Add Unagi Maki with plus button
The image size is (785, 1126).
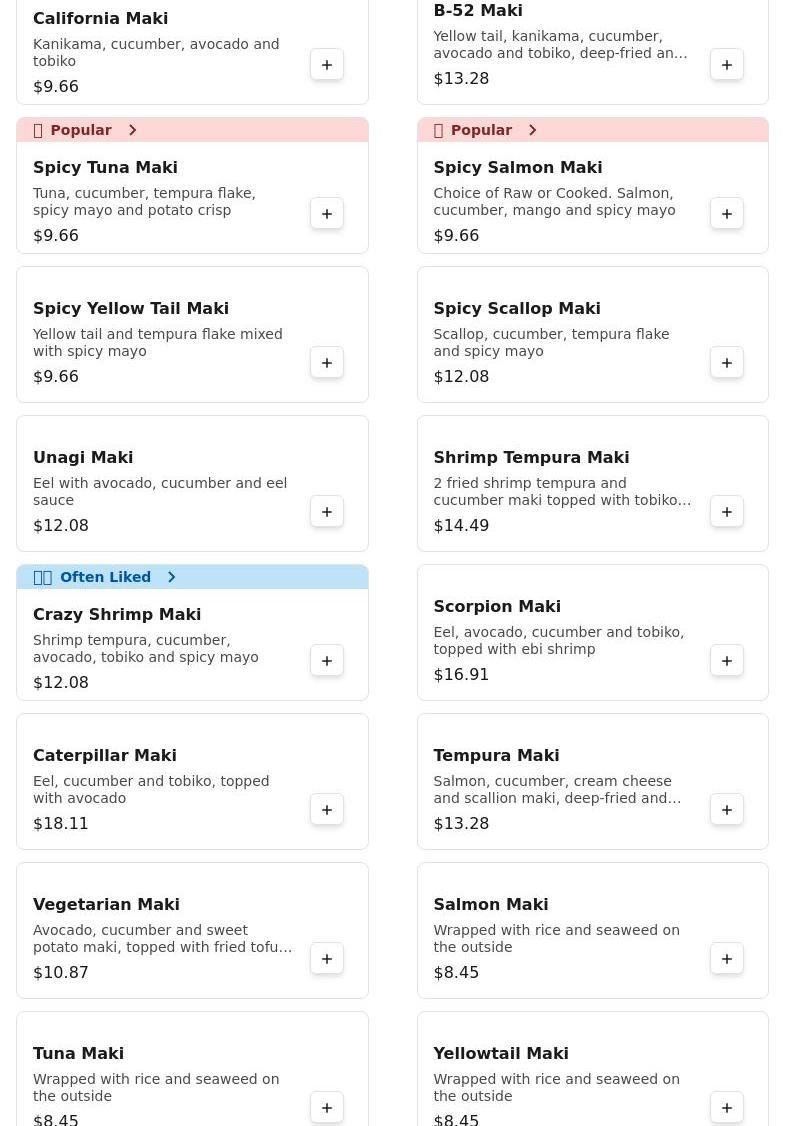(327, 512)
